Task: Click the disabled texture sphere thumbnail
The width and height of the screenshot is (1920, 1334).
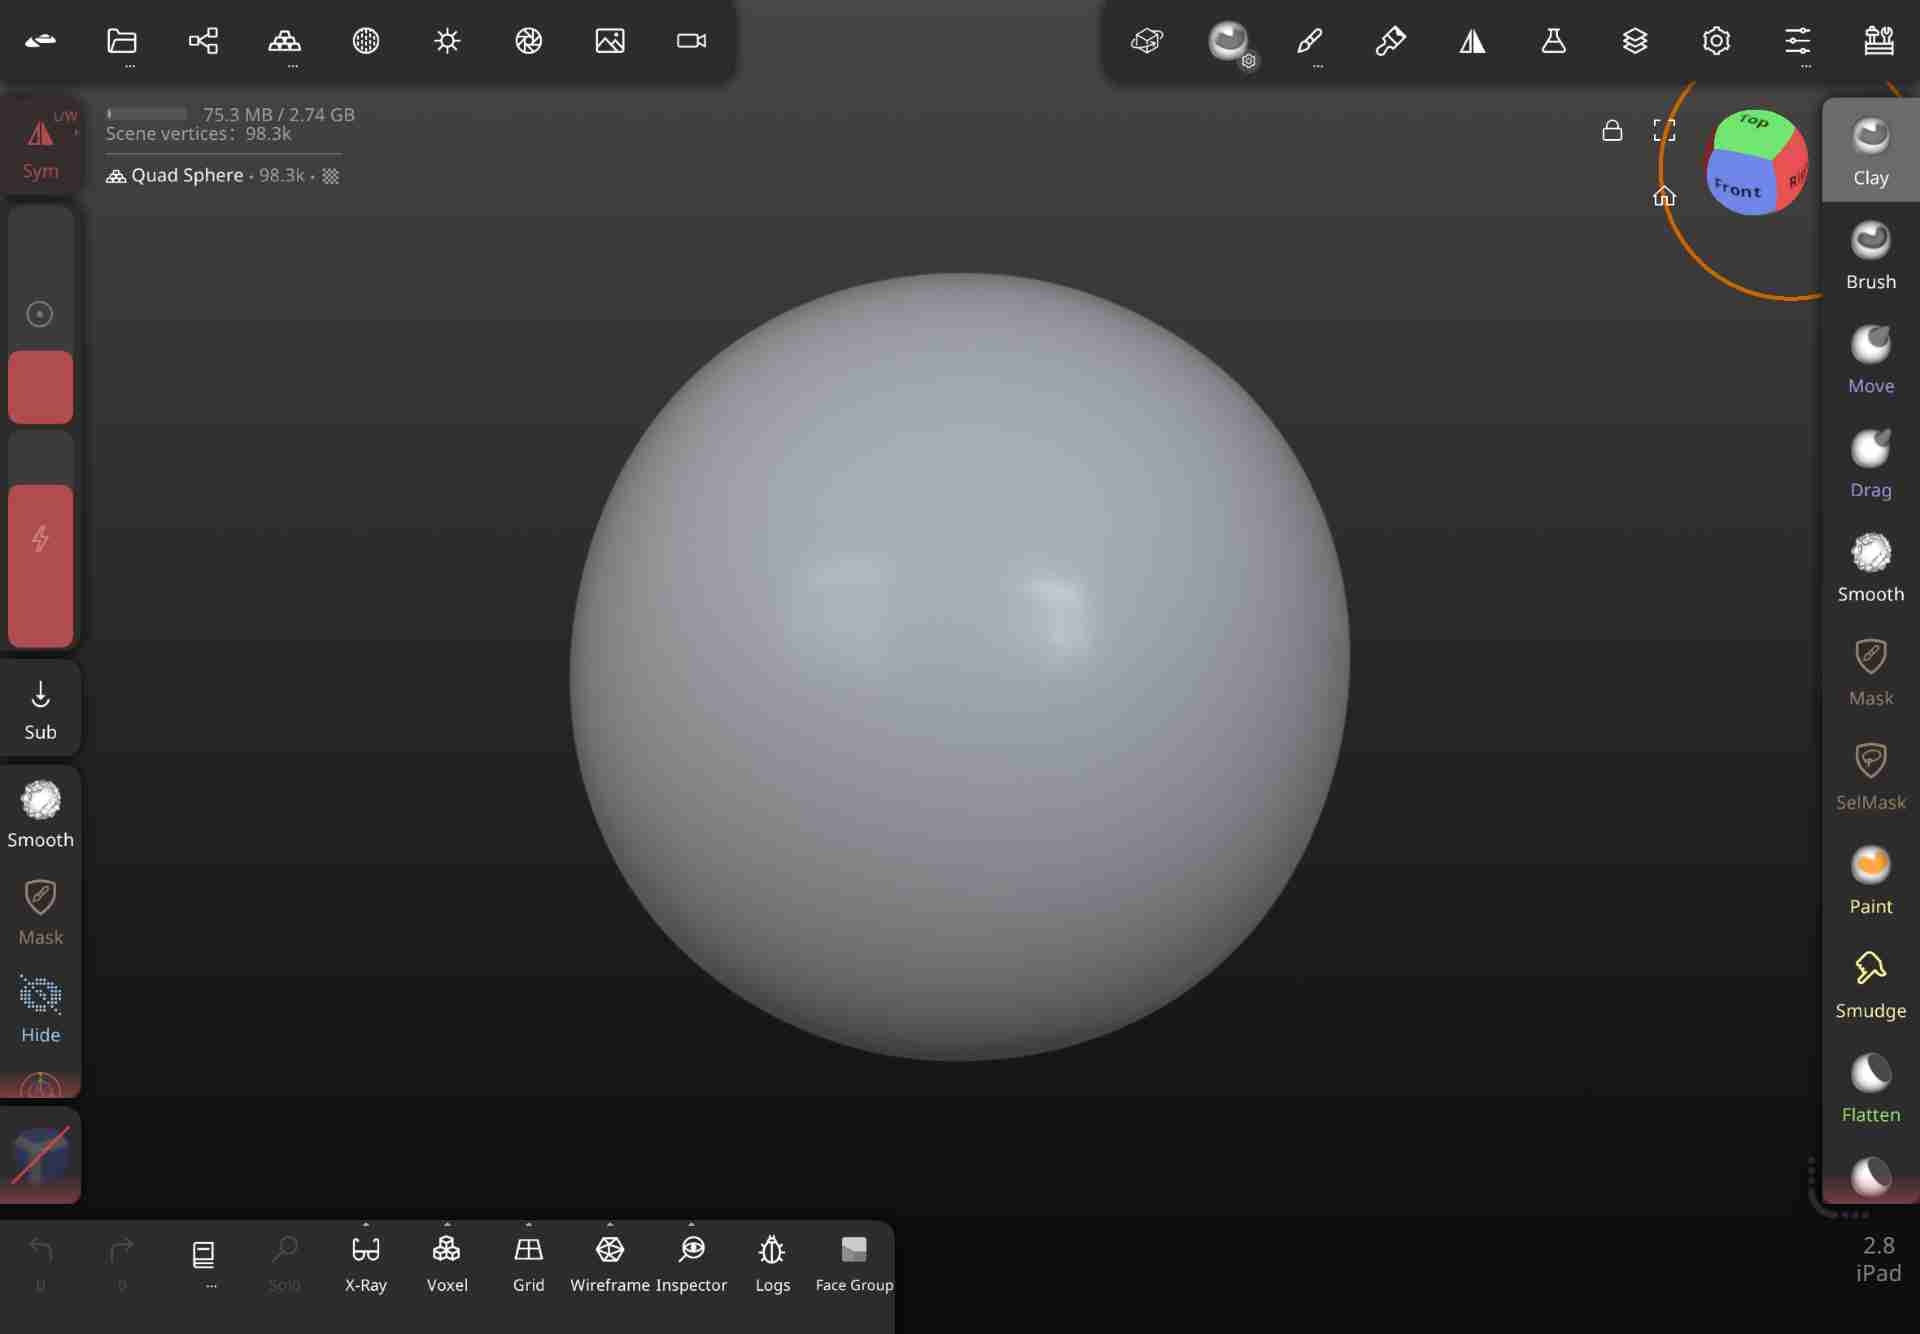Action: coord(40,1156)
